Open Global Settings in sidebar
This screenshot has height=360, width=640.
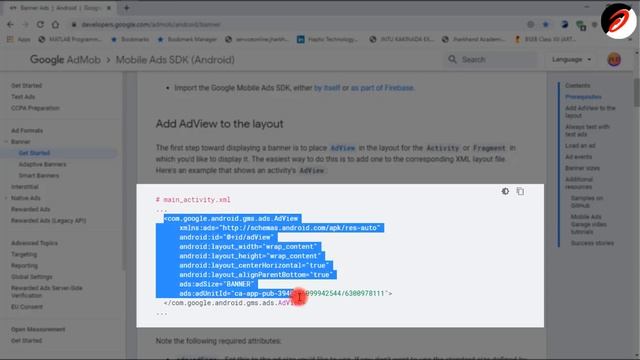pyautogui.click(x=31, y=277)
